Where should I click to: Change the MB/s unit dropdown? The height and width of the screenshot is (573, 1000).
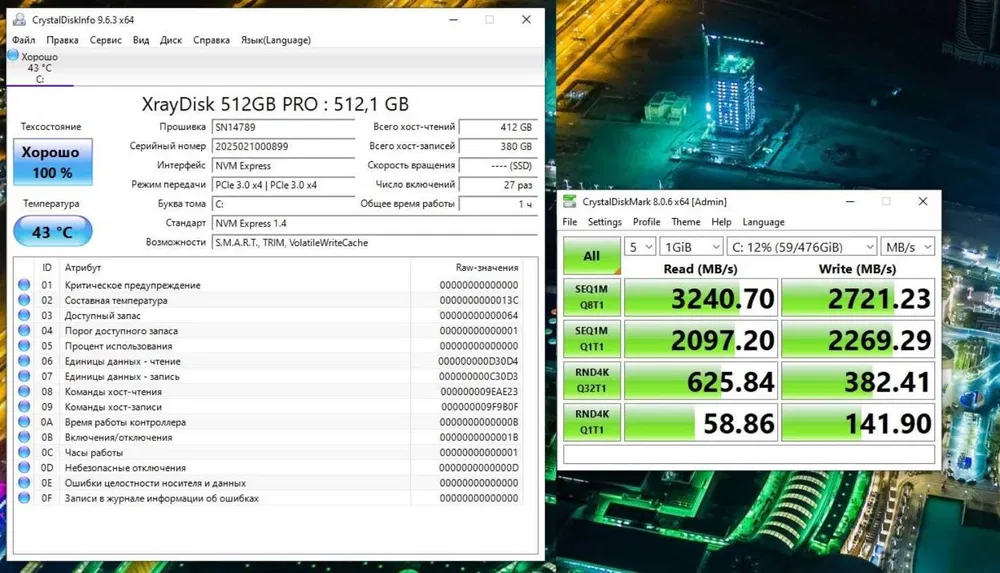point(907,246)
